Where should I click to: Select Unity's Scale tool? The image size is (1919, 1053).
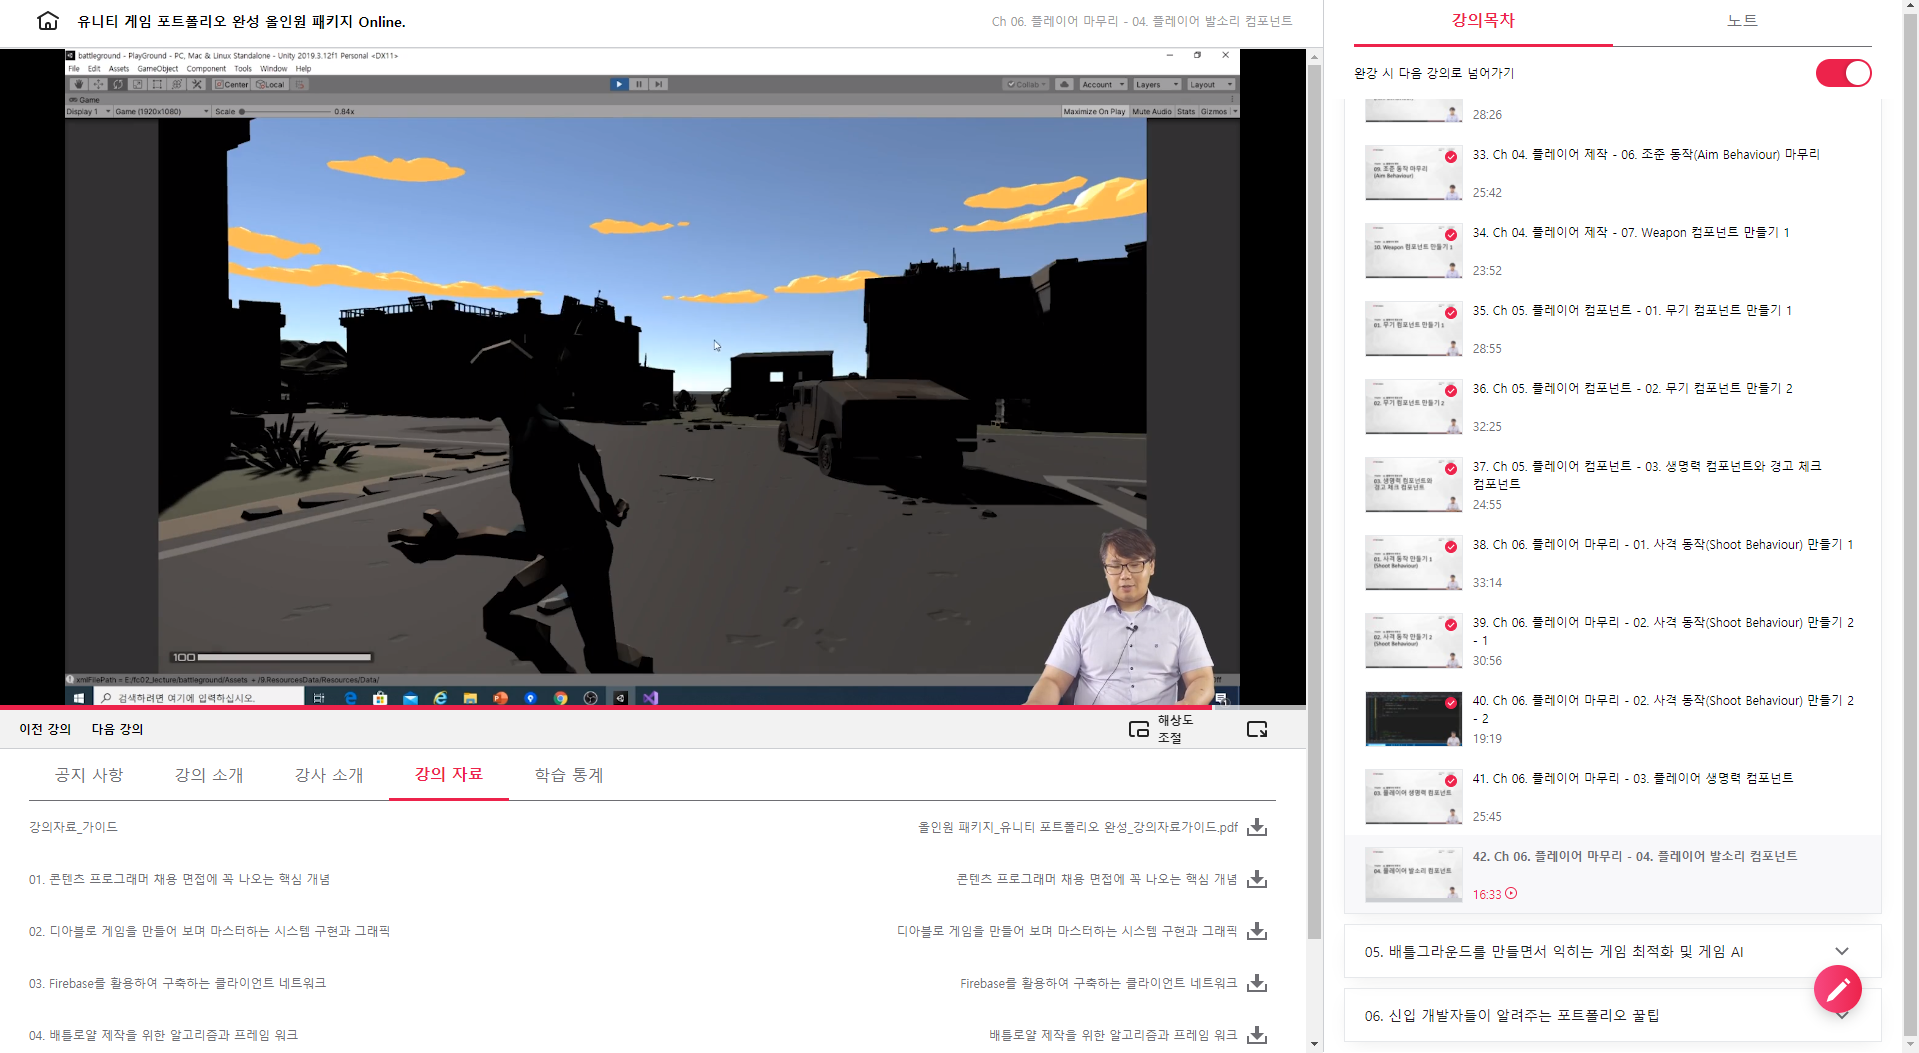pos(138,85)
